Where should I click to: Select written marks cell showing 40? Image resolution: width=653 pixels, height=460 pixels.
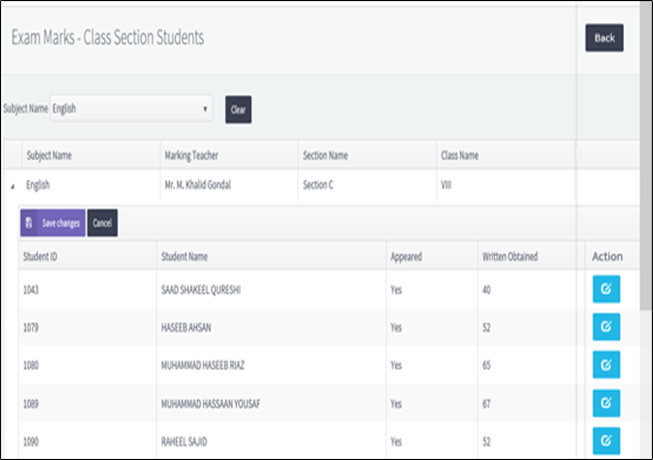pyautogui.click(x=486, y=291)
